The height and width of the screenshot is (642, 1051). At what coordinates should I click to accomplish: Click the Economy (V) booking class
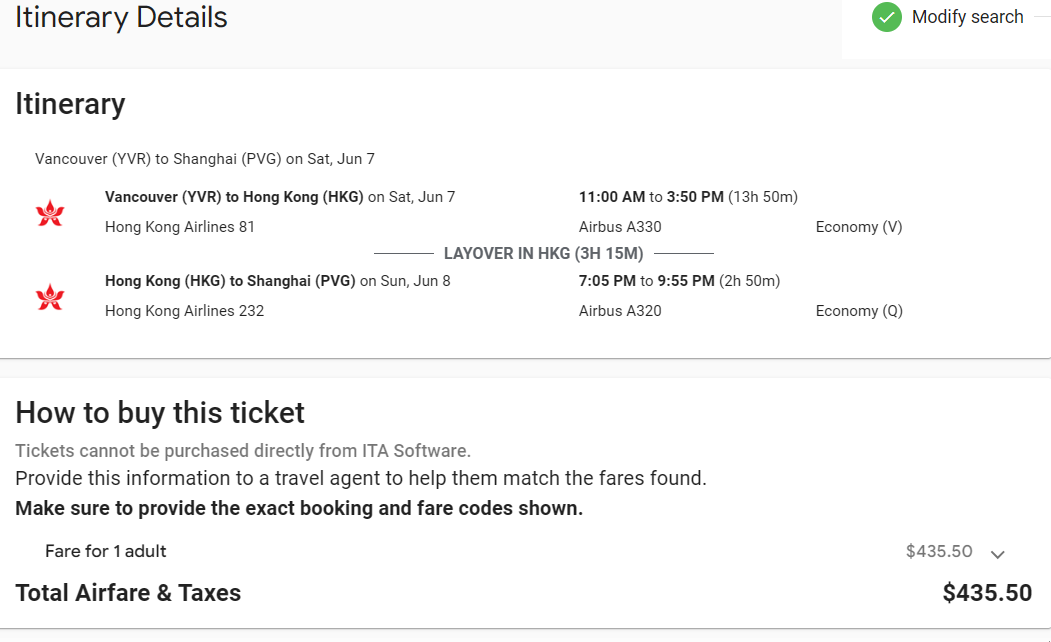(x=859, y=227)
